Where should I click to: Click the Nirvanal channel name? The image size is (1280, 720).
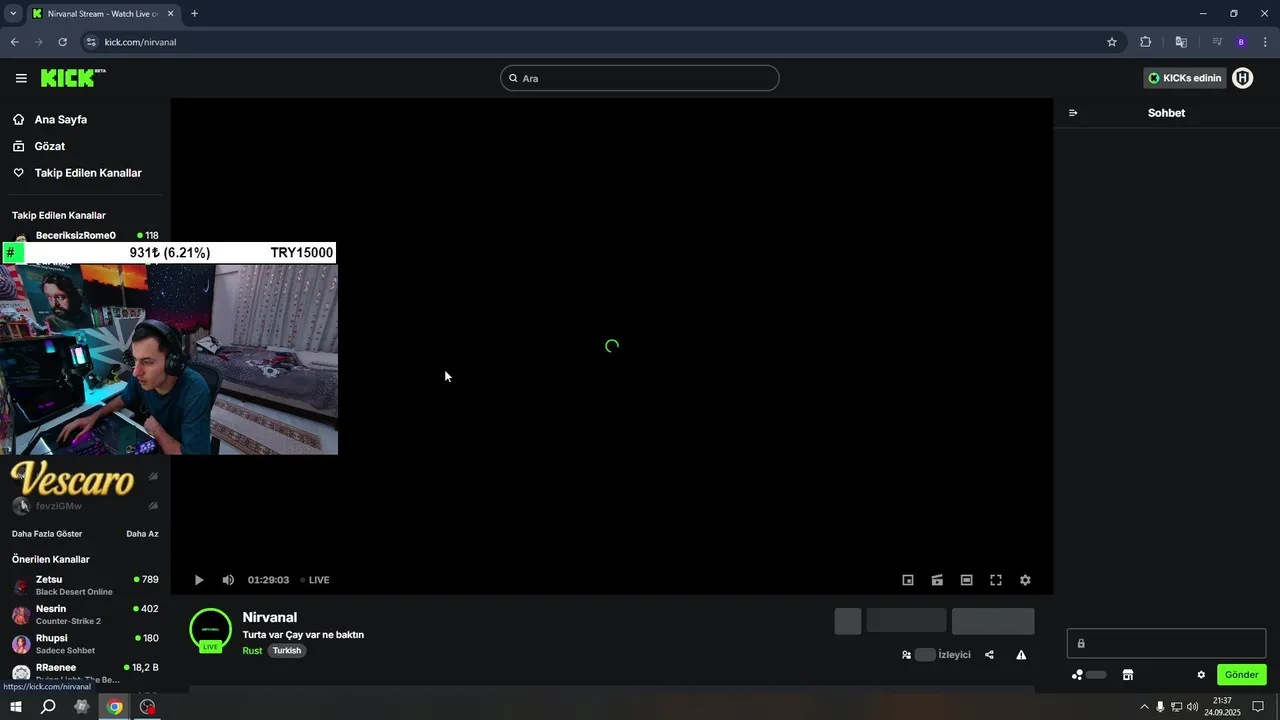pos(270,617)
